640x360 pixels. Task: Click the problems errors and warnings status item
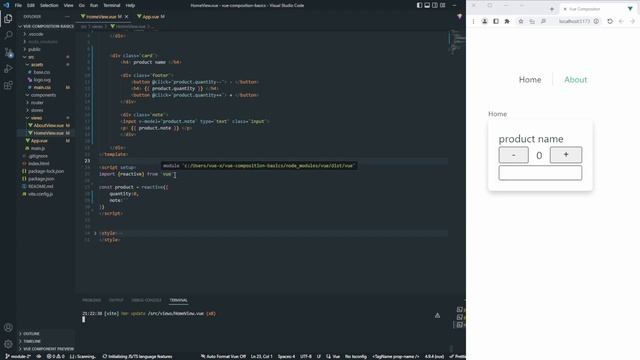point(56,356)
